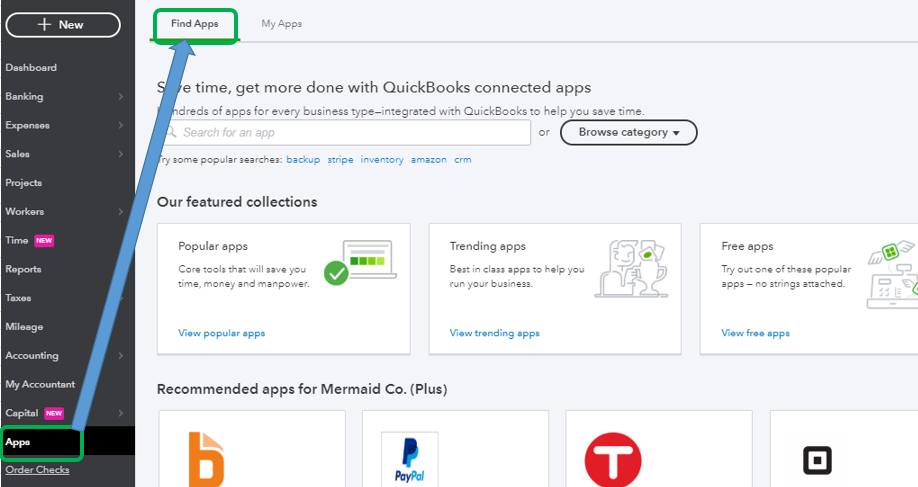
Task: Click the Popular apps laptop illustration
Action: click(x=359, y=264)
